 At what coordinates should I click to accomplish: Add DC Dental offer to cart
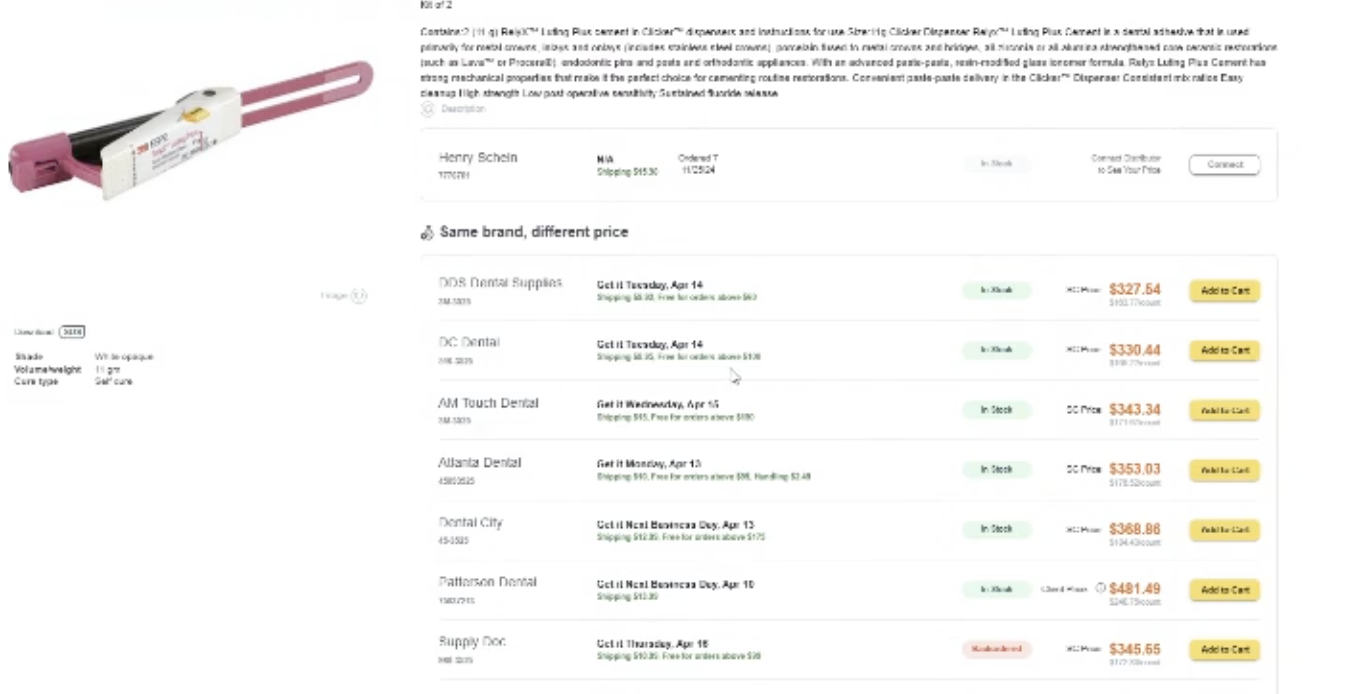[1224, 351]
